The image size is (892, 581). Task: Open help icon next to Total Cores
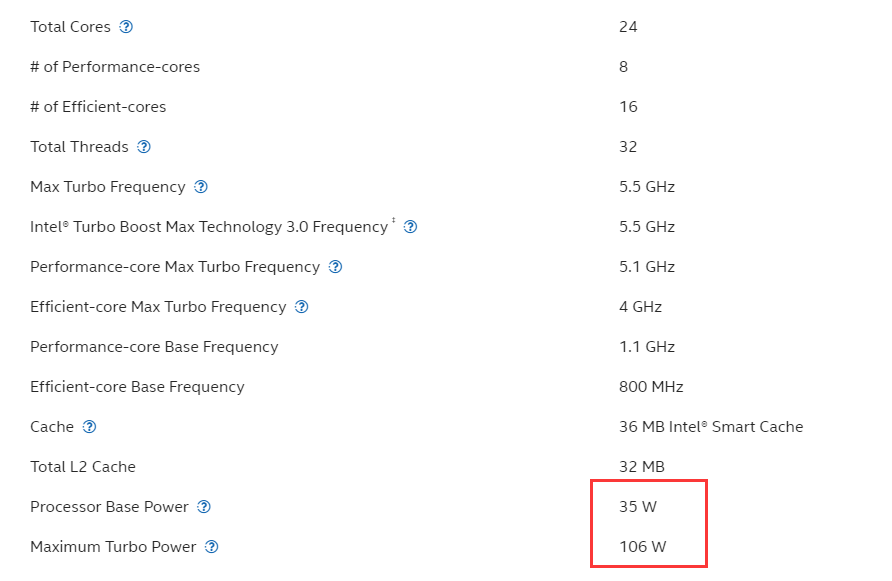tap(126, 27)
